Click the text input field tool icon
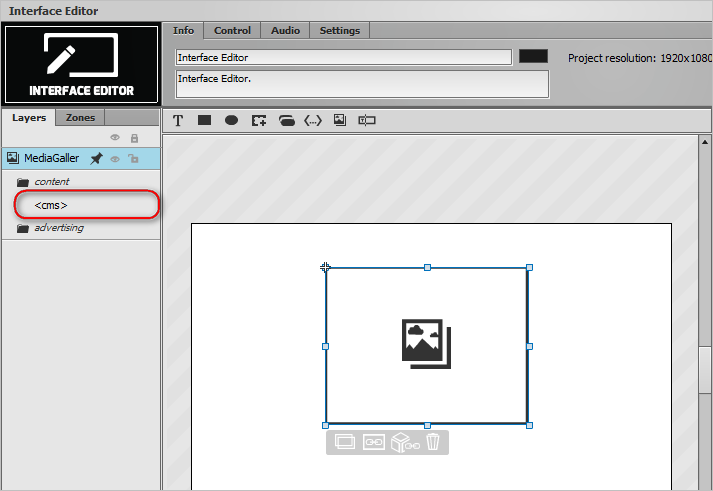The image size is (713, 491). (x=367, y=120)
